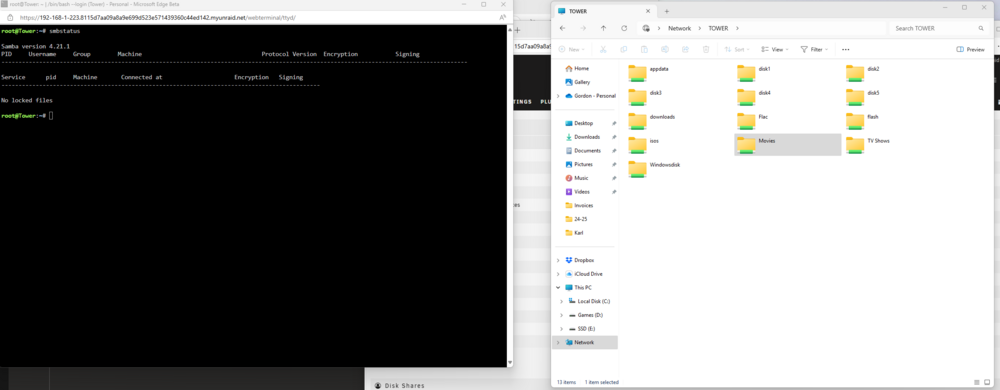Select Gordon - Personal OneDrive
This screenshot has height=390, width=1000.
pyautogui.click(x=590, y=96)
